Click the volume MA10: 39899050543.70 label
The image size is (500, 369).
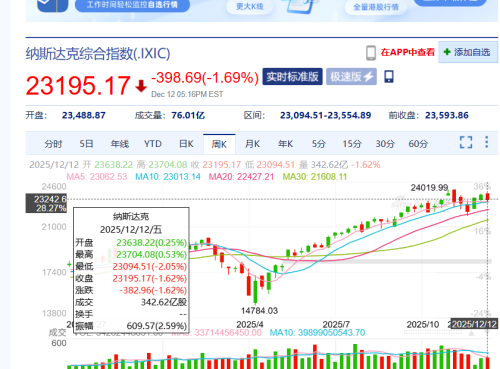[x=317, y=333]
